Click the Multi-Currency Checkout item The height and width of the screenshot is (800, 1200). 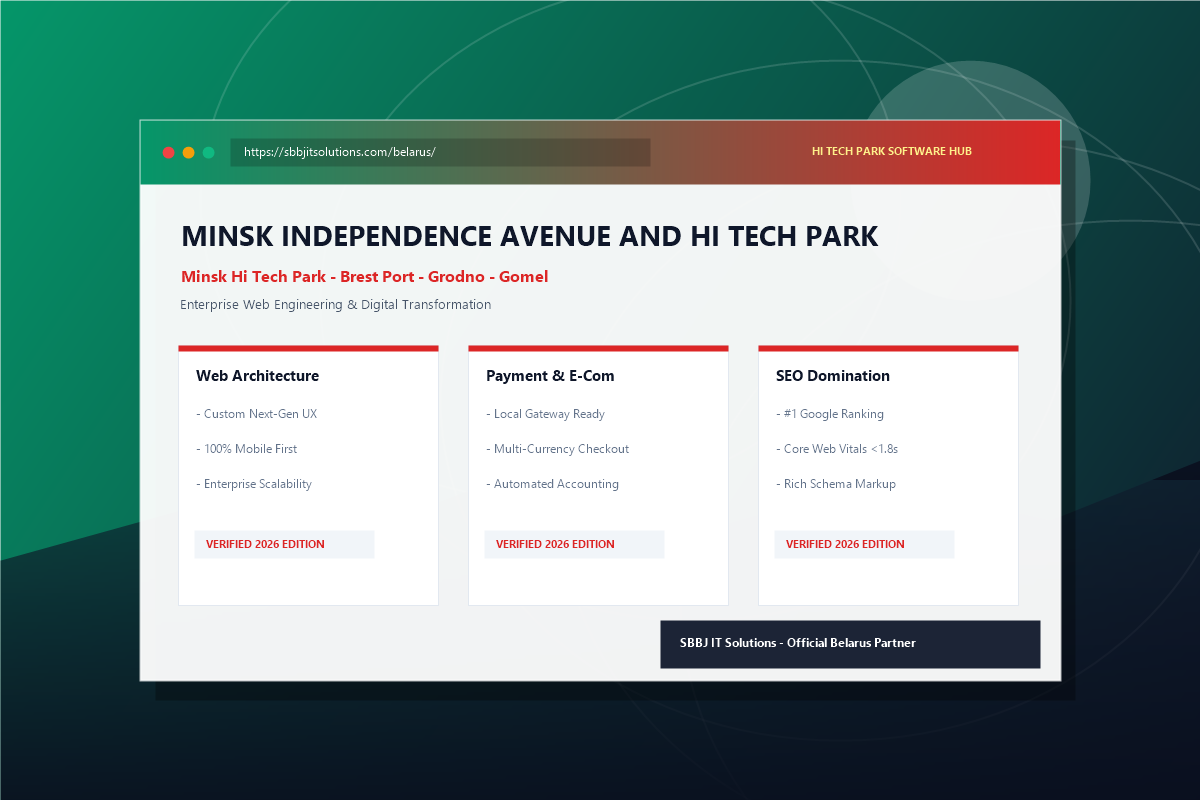coord(558,449)
